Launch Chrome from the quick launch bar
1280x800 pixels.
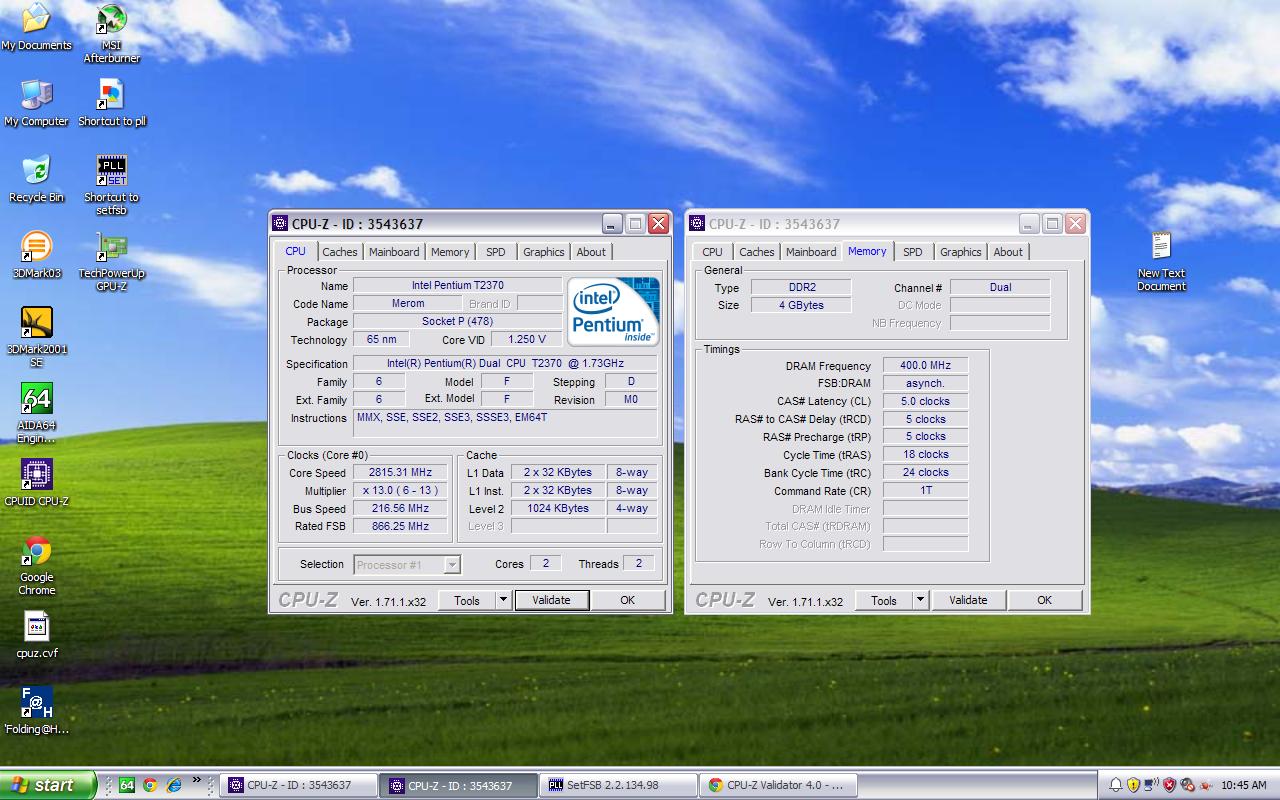[x=150, y=785]
